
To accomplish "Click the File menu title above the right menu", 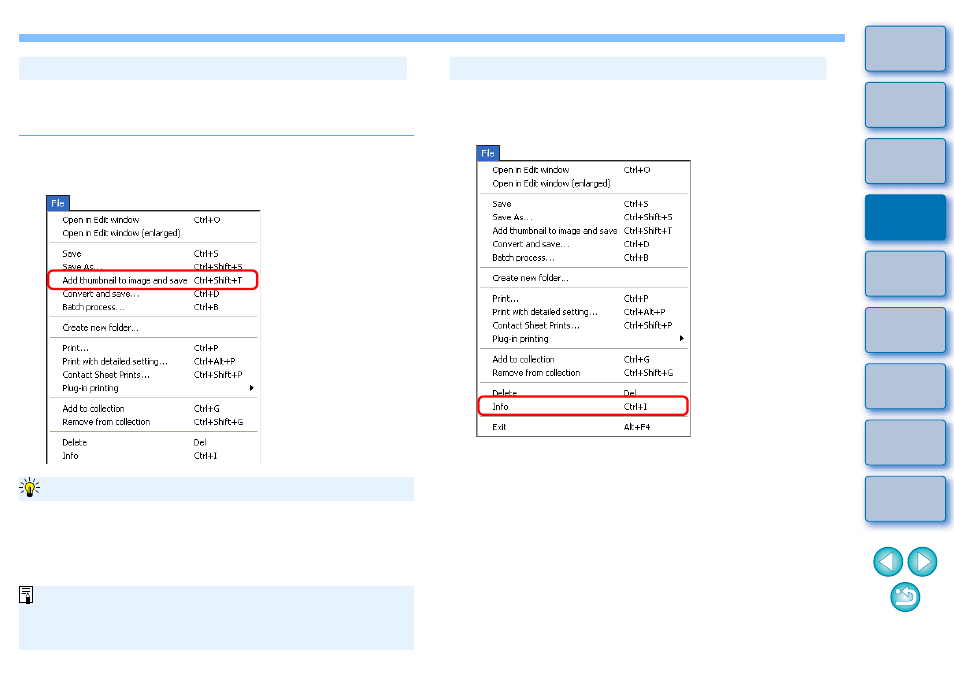I will (488, 153).
